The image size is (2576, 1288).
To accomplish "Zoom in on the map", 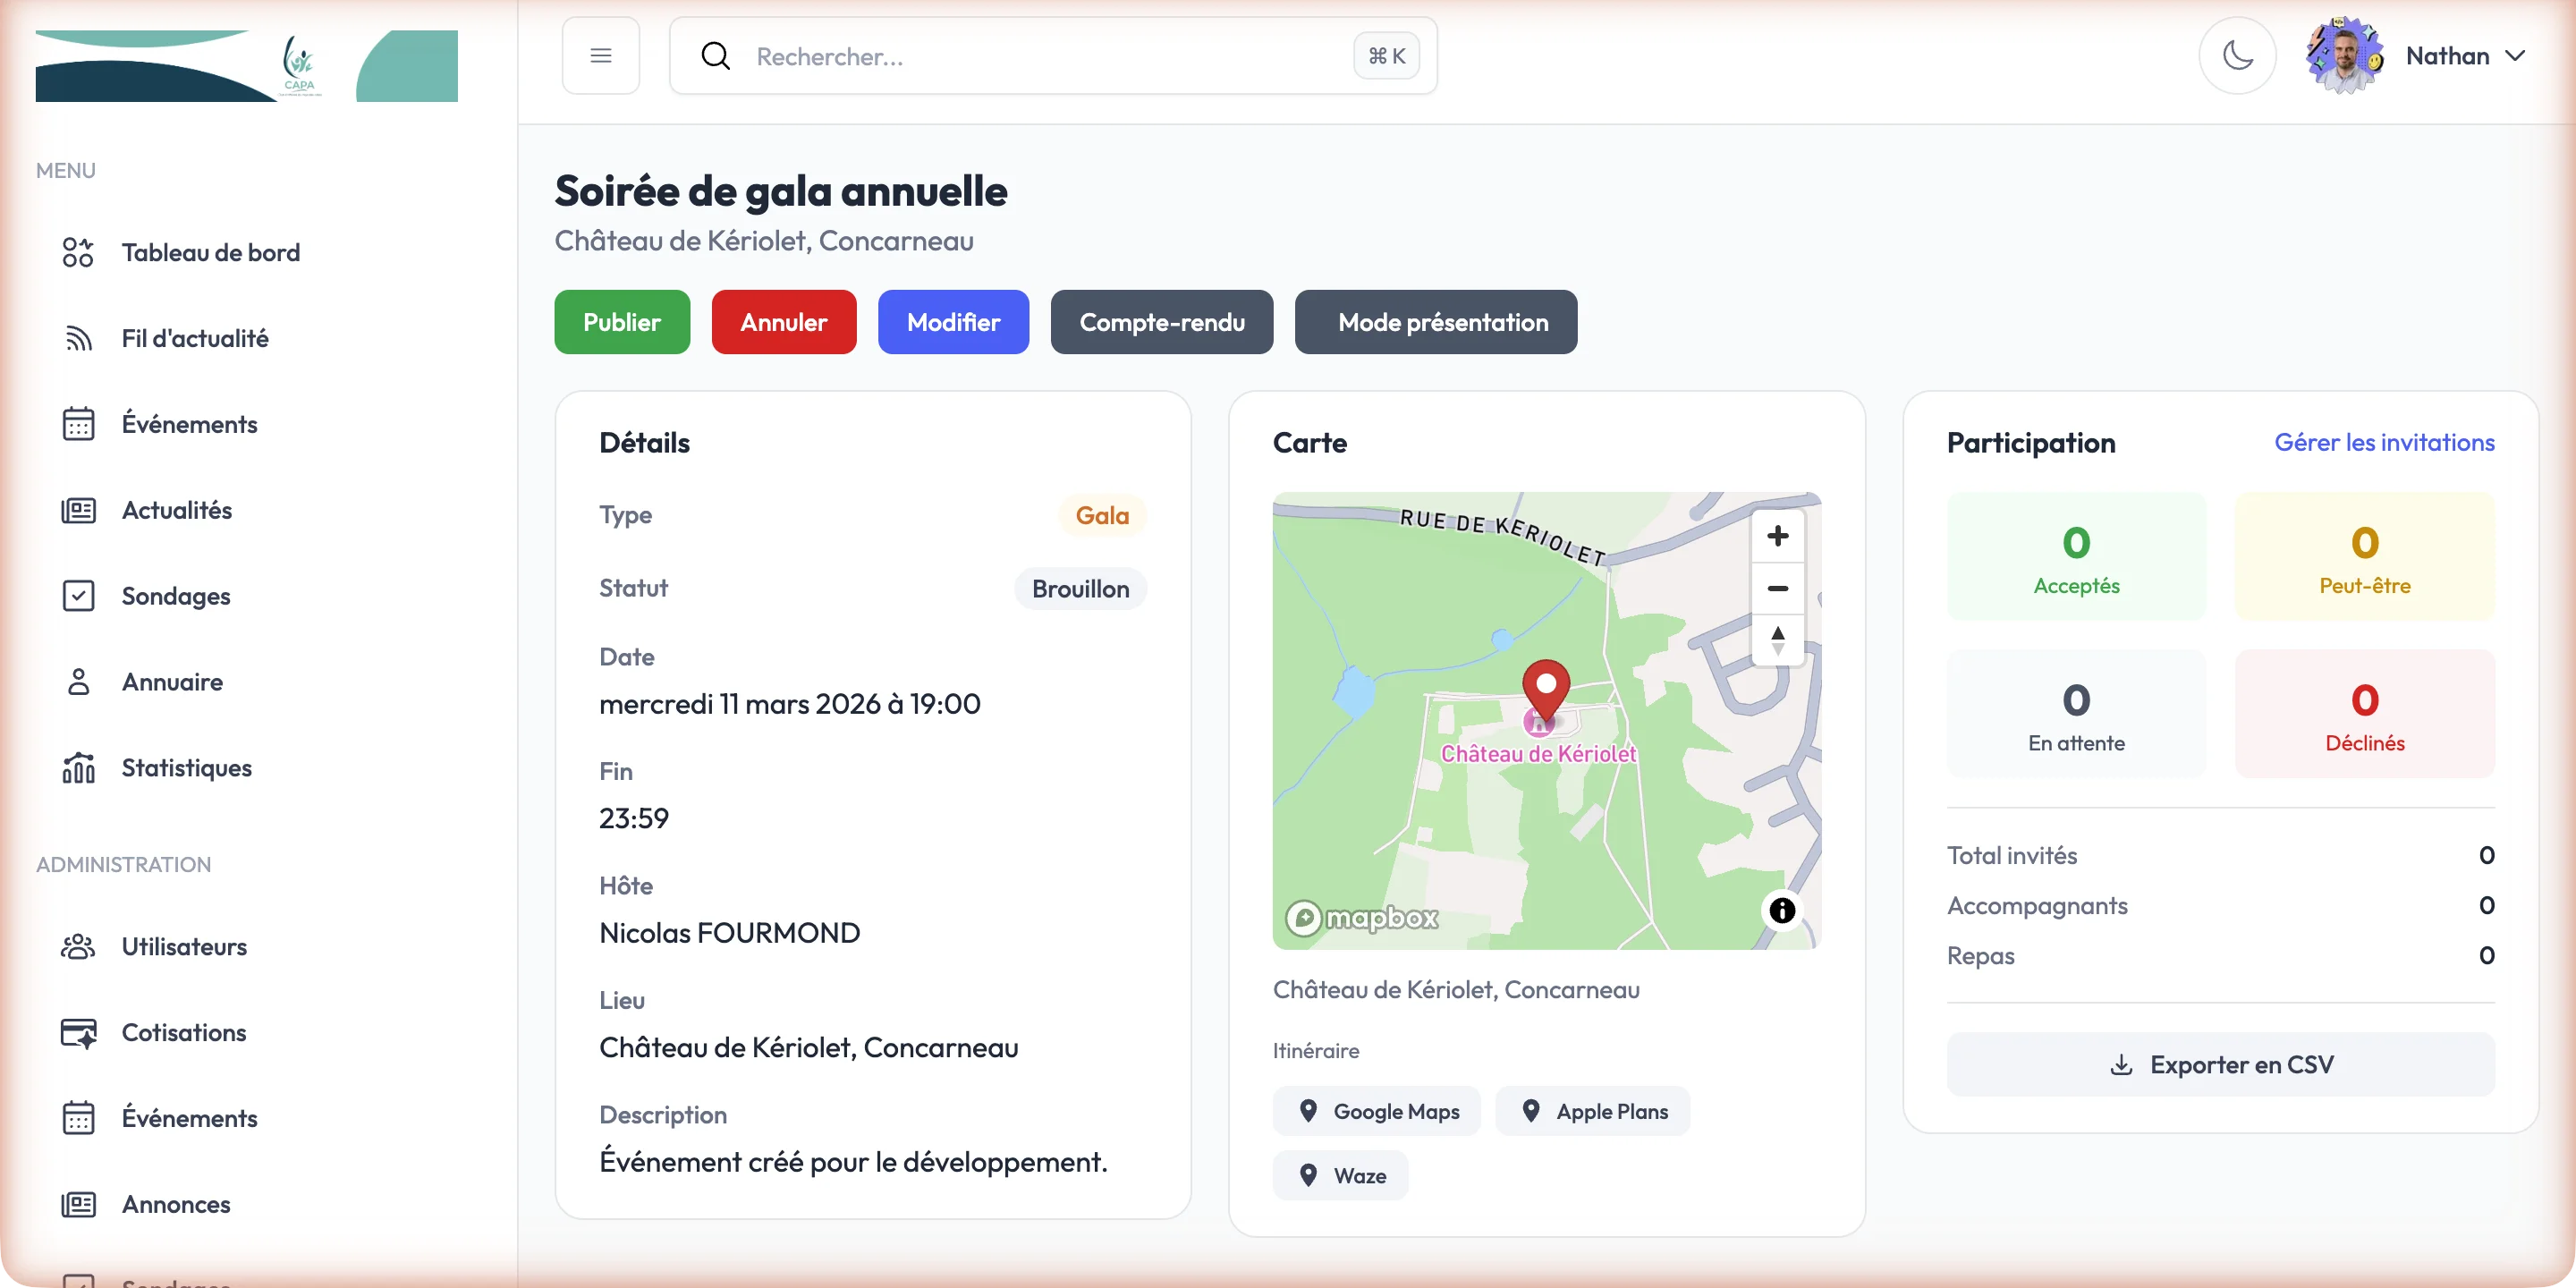I will (x=1777, y=536).
